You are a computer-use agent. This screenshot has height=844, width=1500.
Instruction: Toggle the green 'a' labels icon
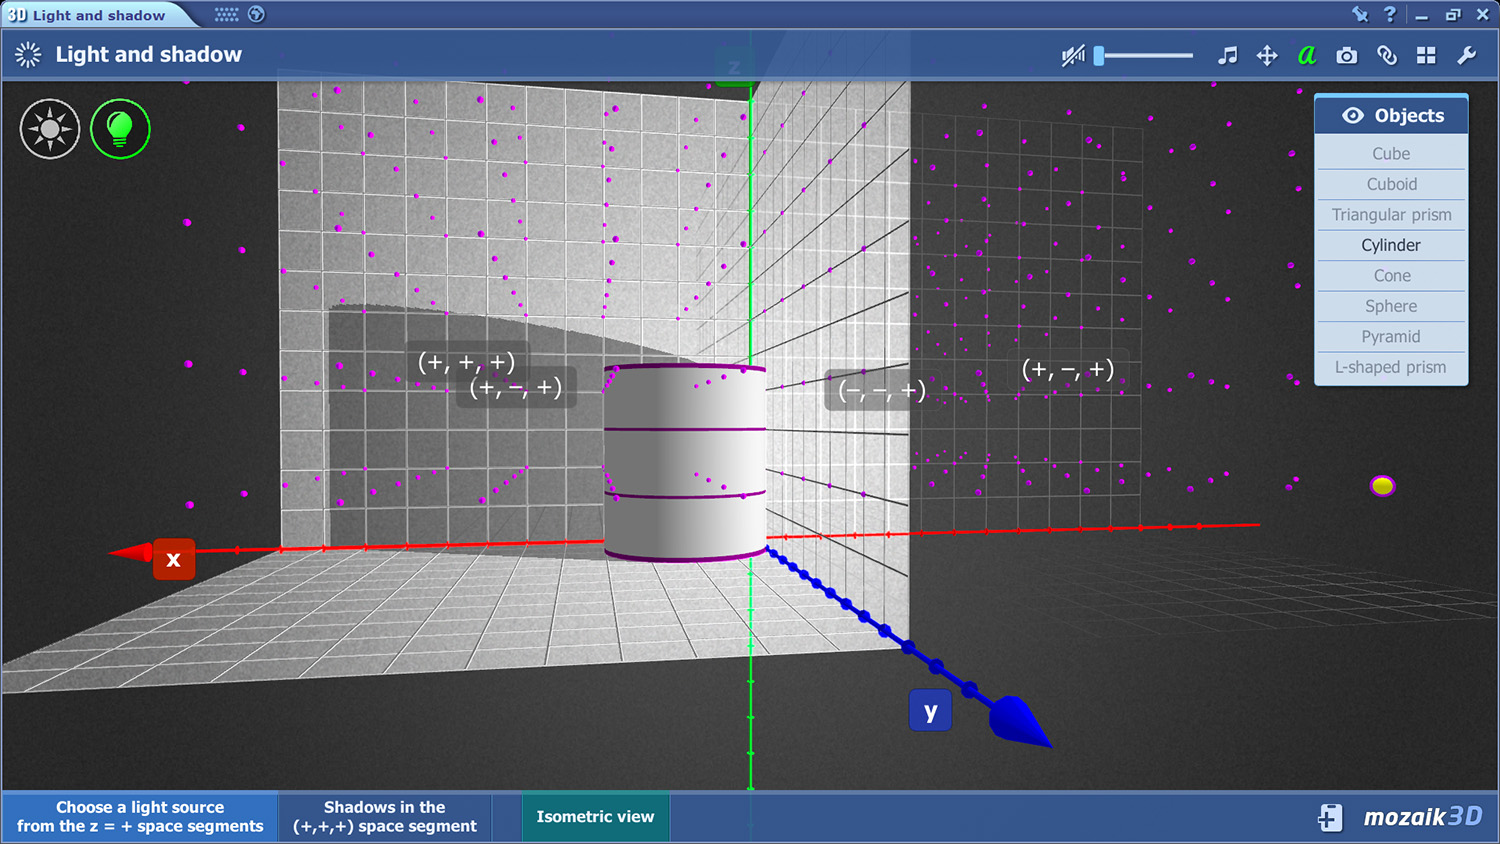[x=1306, y=56]
